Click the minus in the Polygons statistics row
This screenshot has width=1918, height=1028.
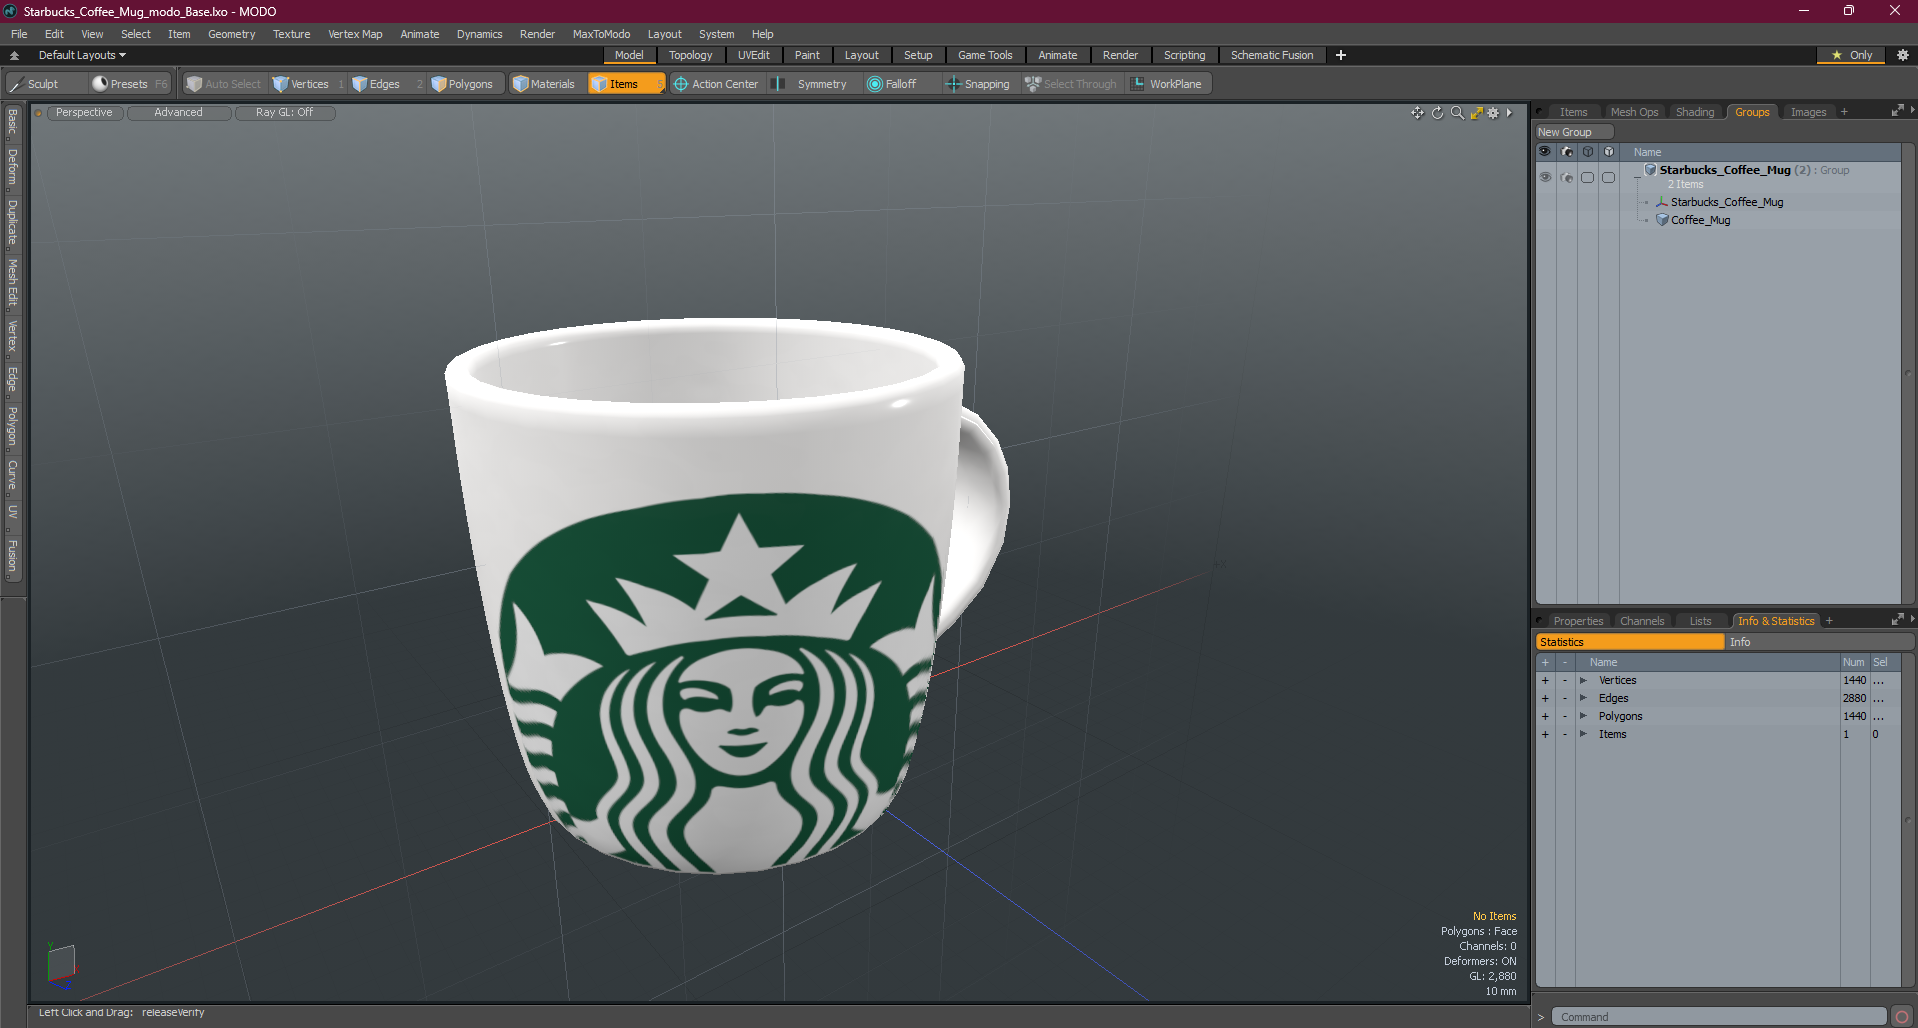(x=1565, y=716)
